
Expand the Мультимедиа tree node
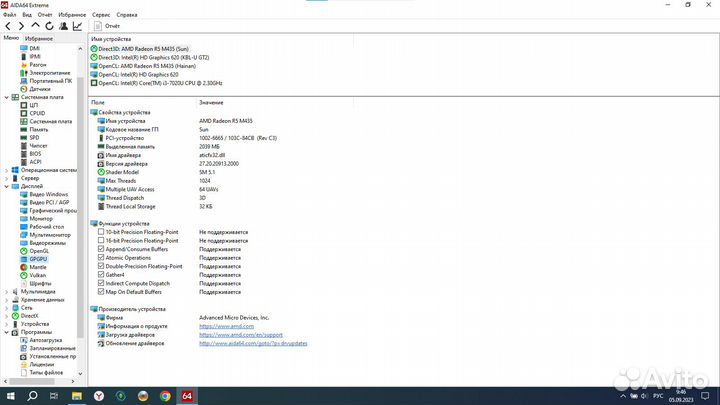[6, 292]
